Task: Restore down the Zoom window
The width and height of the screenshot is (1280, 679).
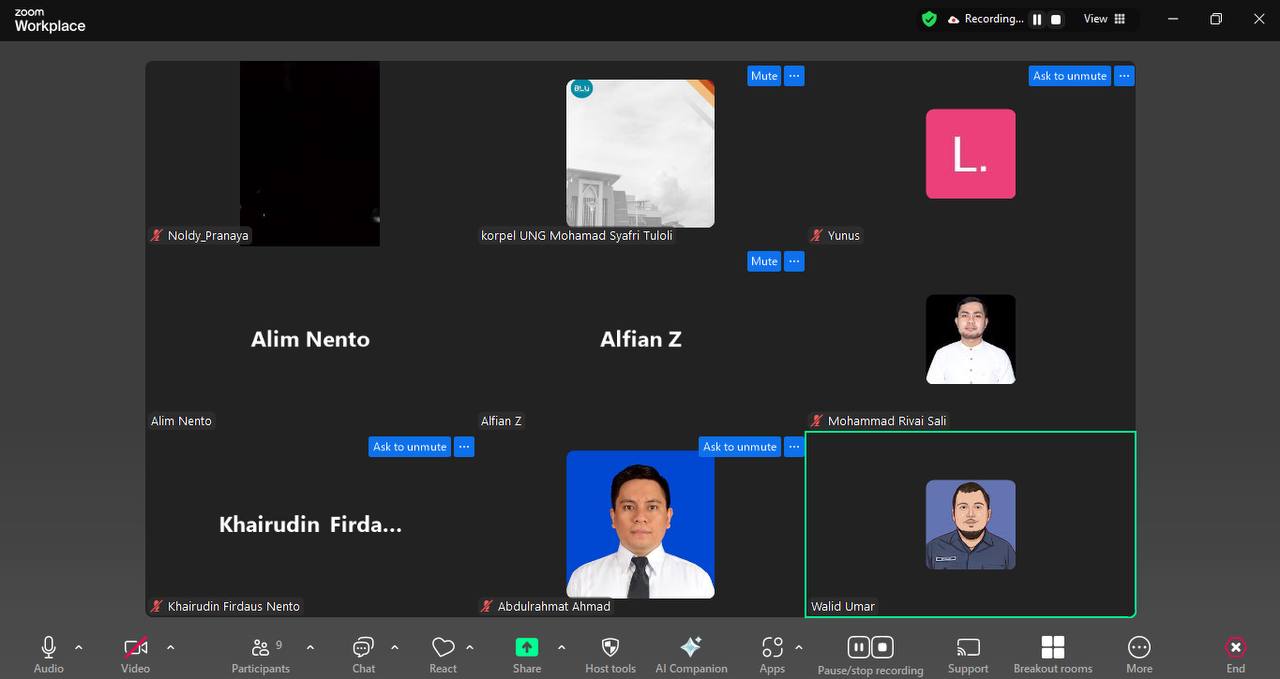Action: [x=1216, y=19]
